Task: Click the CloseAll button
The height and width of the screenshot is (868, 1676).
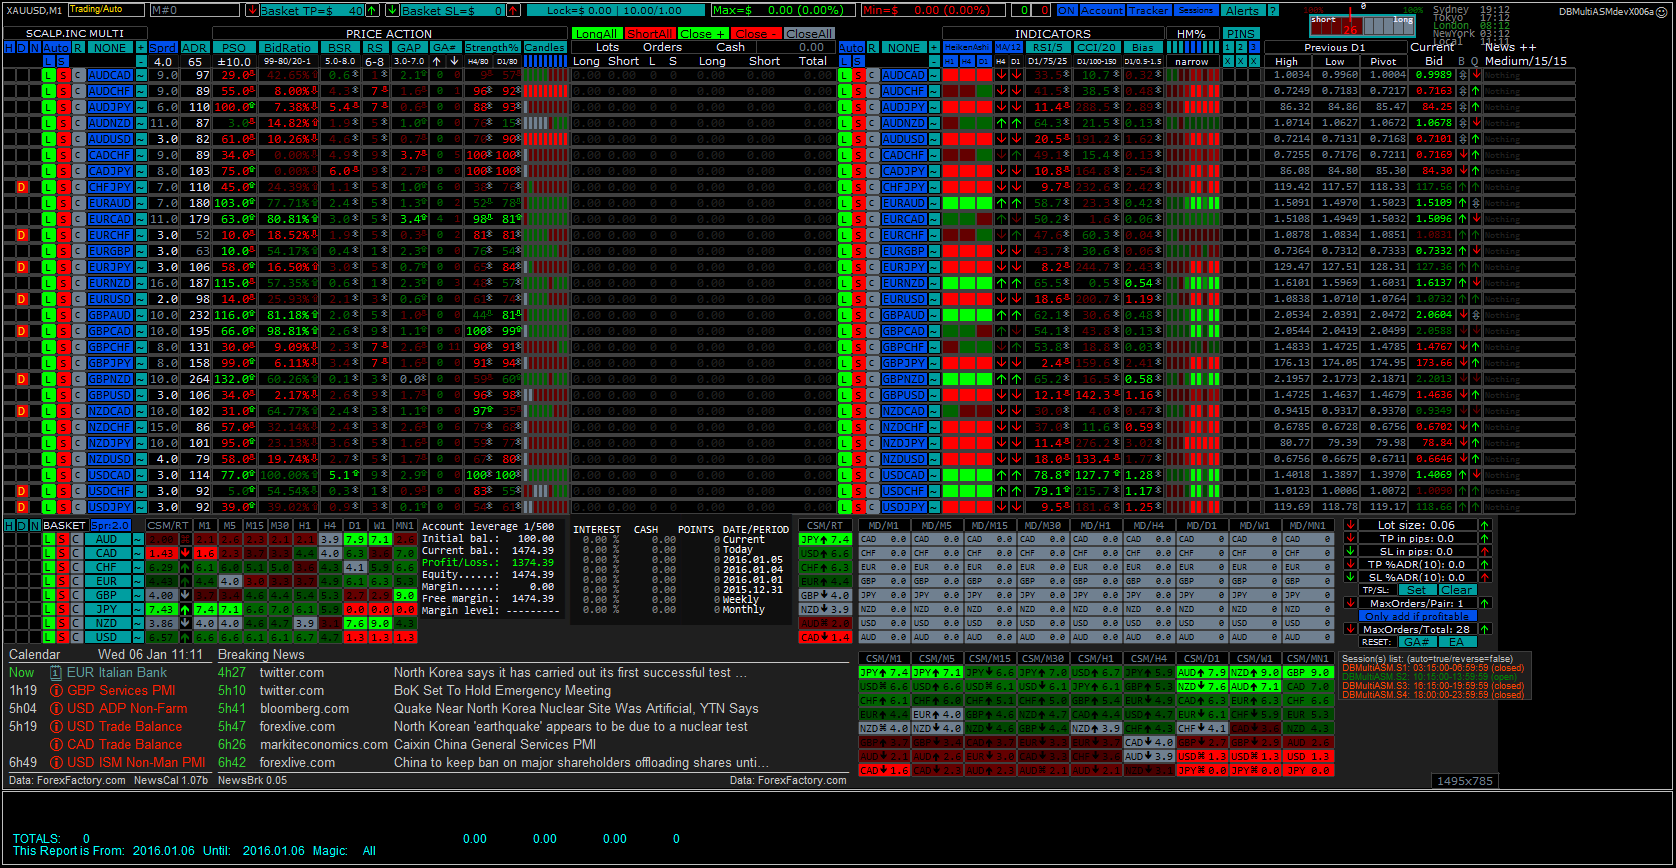Action: click(809, 33)
